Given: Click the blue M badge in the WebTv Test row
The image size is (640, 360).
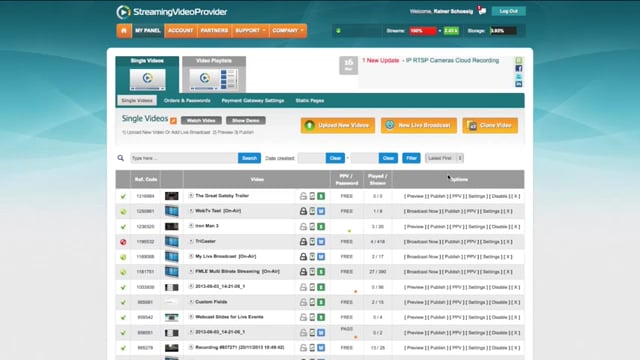Looking at the screenshot, I should [x=321, y=211].
